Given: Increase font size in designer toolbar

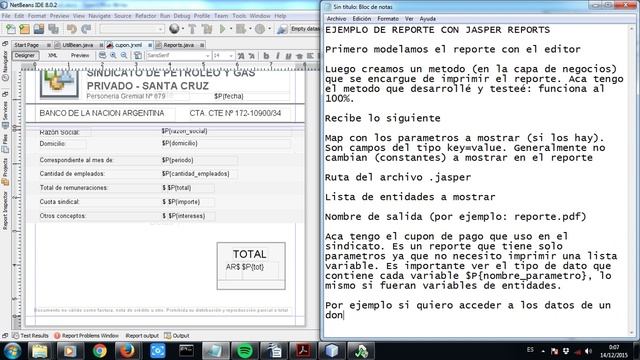Looking at the screenshot, I should [241, 56].
